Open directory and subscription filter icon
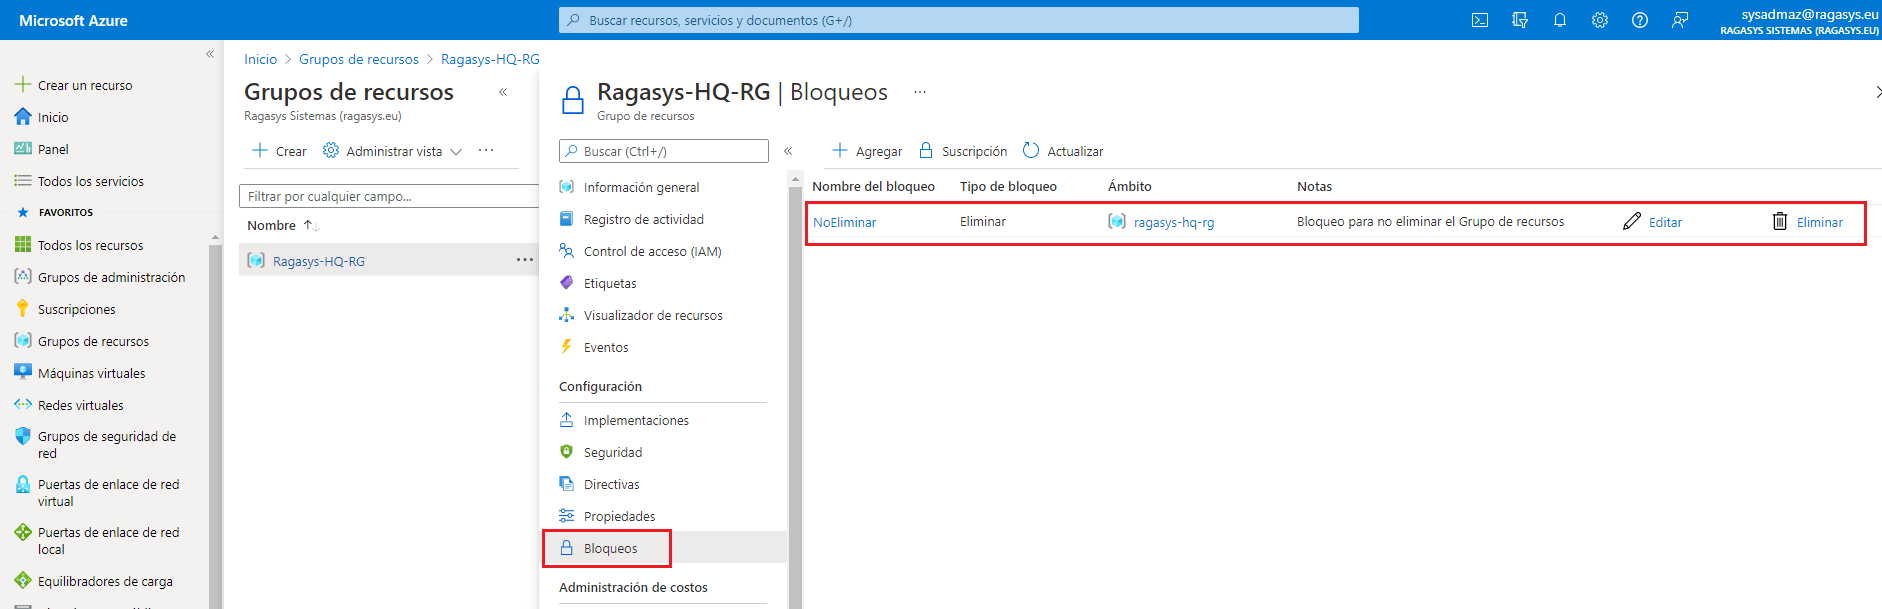The width and height of the screenshot is (1882, 609). [x=1520, y=20]
